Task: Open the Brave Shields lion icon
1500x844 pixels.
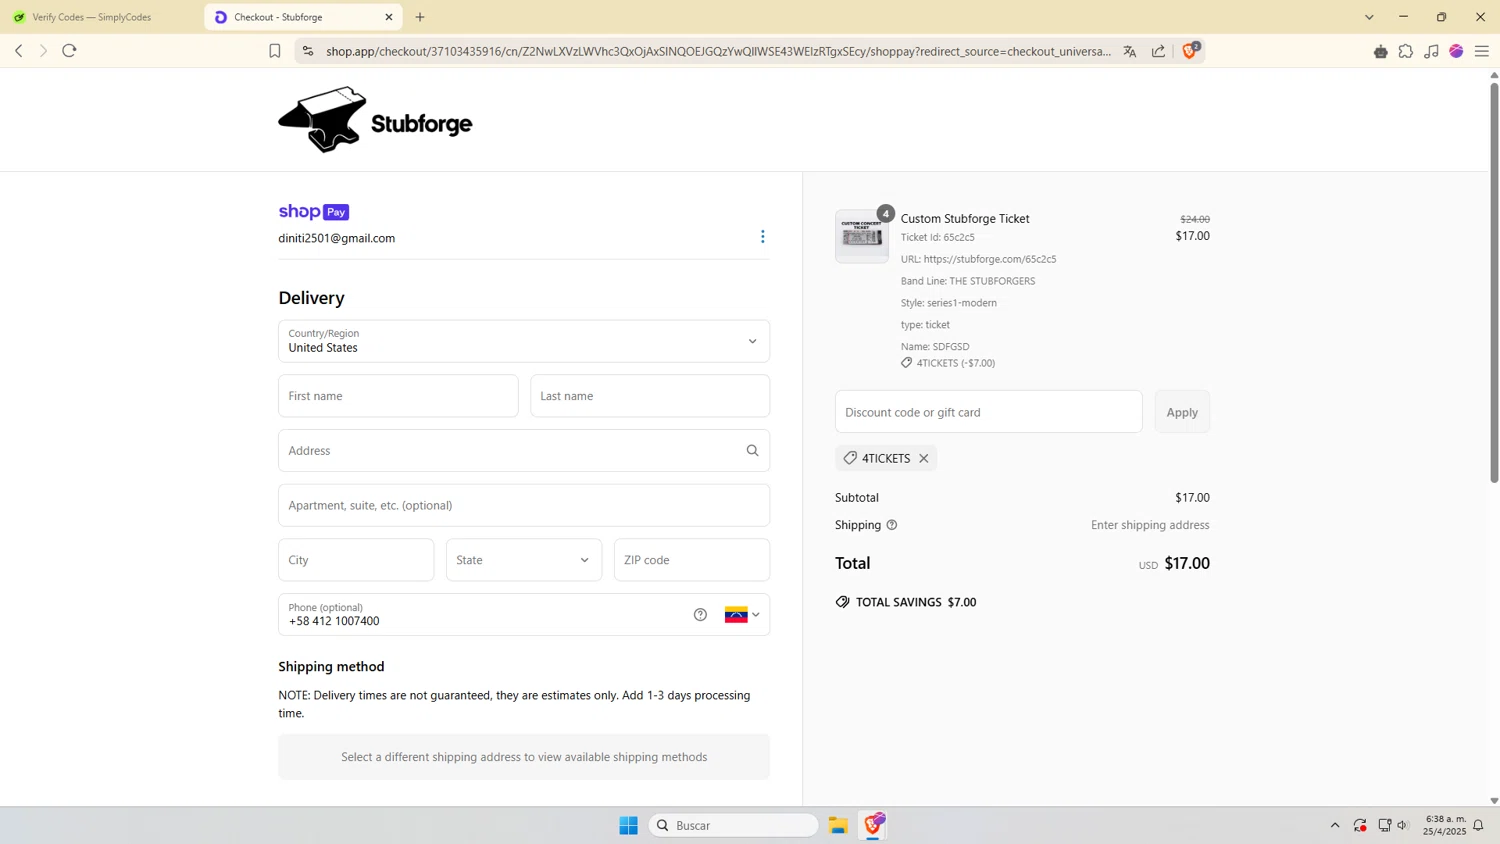Action: pyautogui.click(x=1190, y=50)
